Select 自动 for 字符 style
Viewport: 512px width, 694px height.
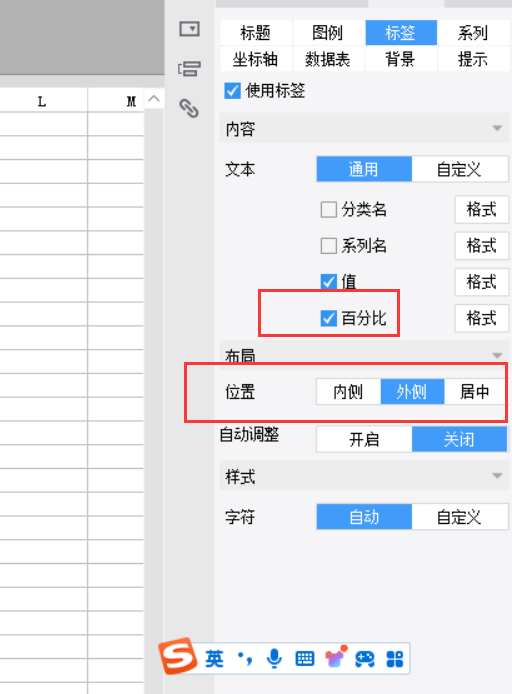coord(364,517)
